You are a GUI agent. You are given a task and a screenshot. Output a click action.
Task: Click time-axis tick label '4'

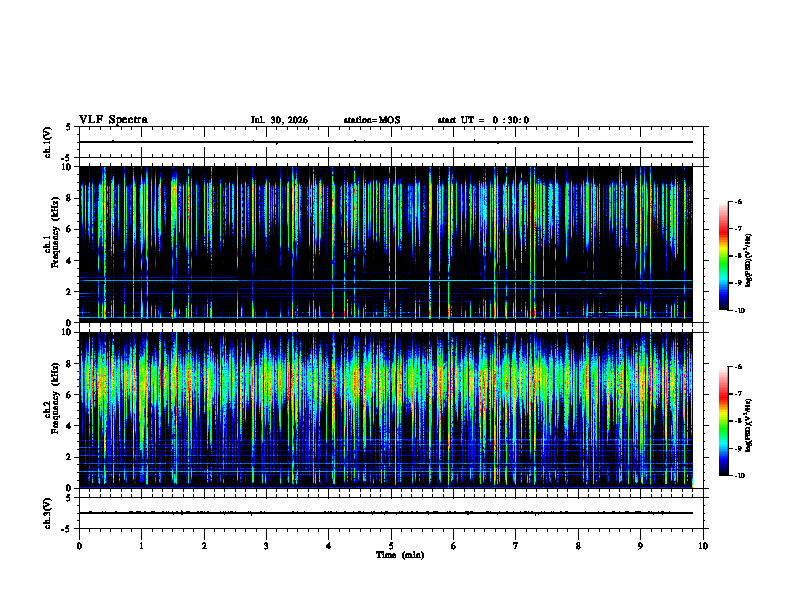pos(329,546)
